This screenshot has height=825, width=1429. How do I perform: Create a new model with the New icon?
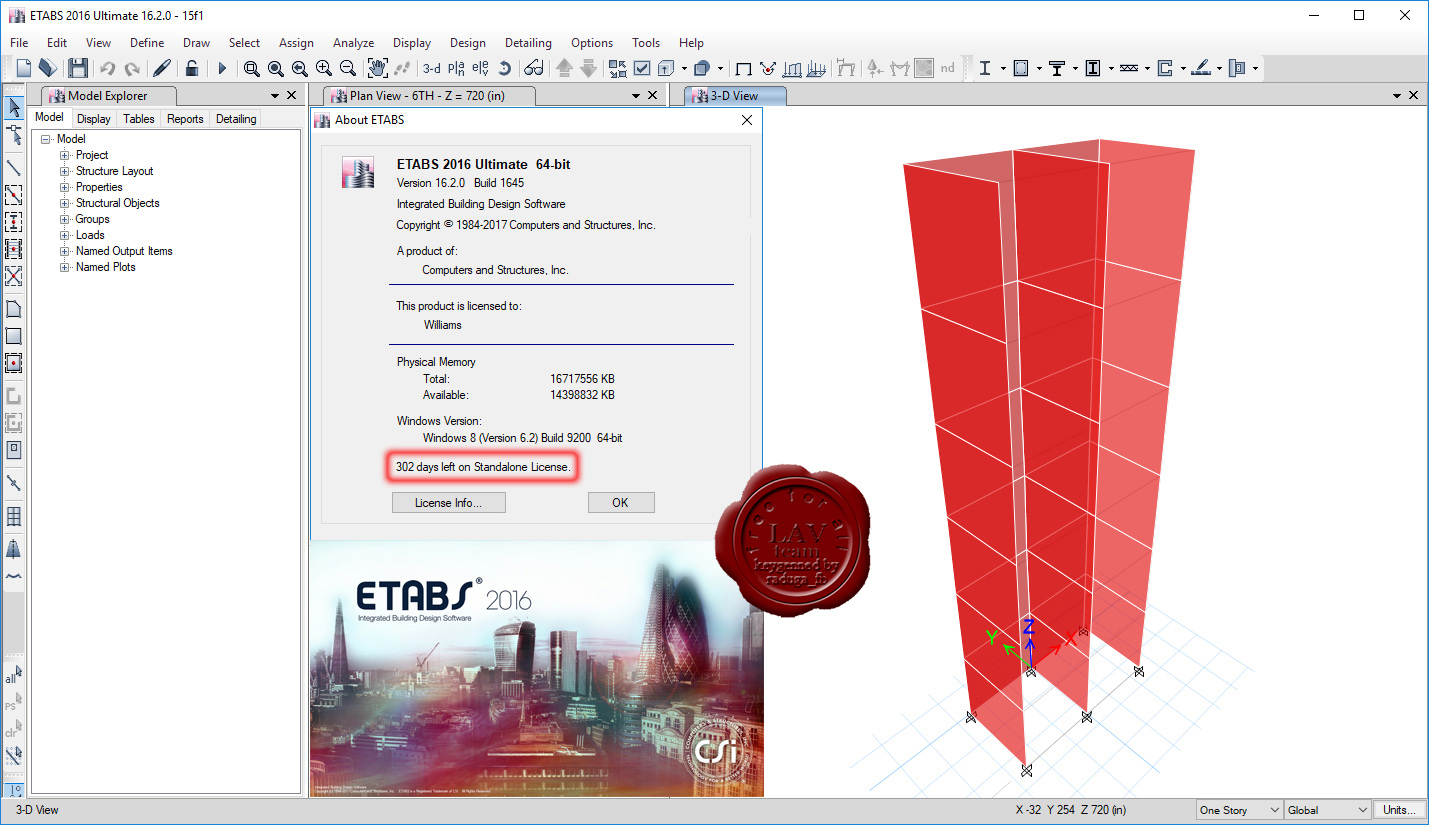[x=23, y=68]
